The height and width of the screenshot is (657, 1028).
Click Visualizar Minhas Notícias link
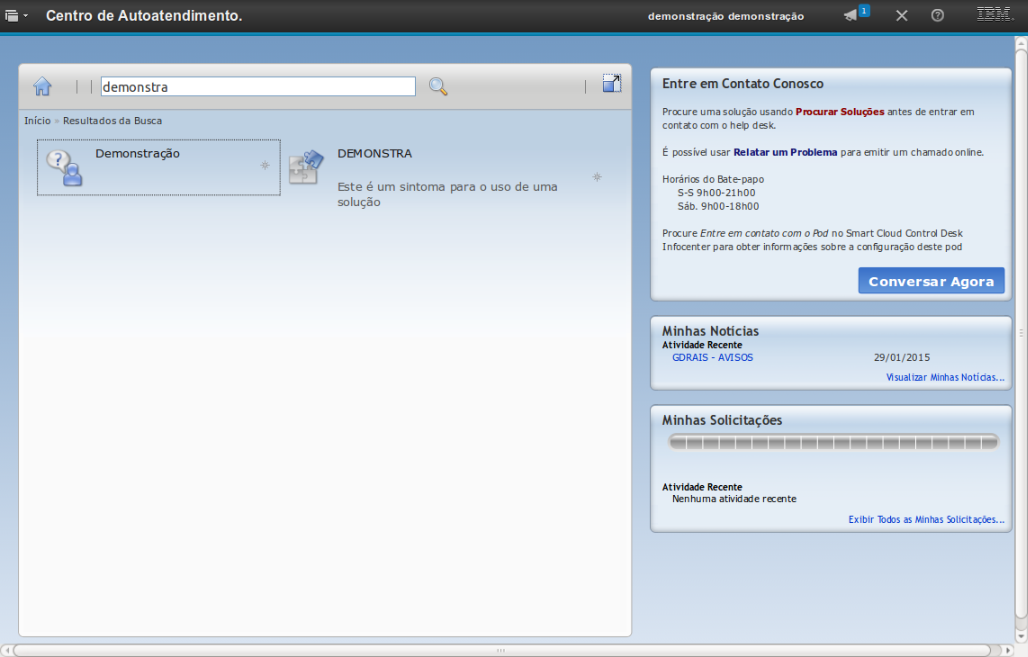pos(945,378)
